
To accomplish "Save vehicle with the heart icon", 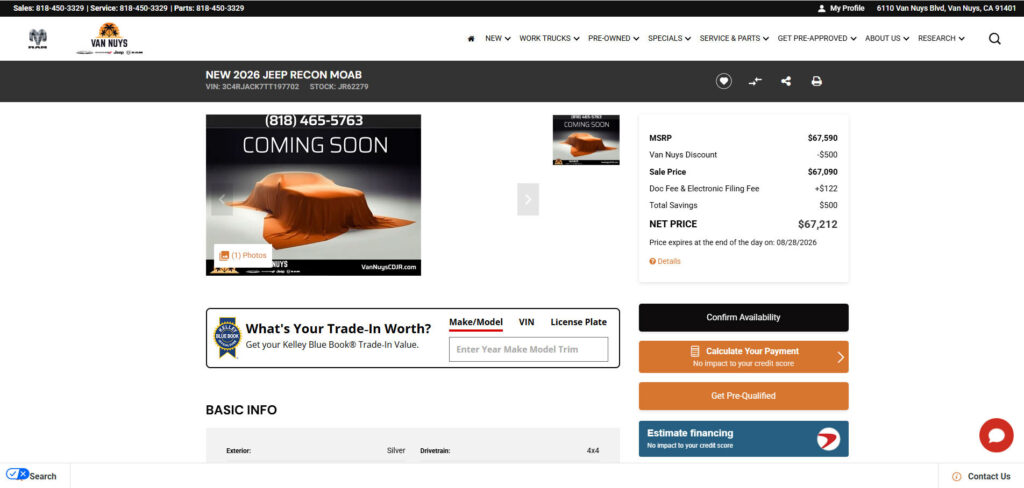I will pos(724,82).
